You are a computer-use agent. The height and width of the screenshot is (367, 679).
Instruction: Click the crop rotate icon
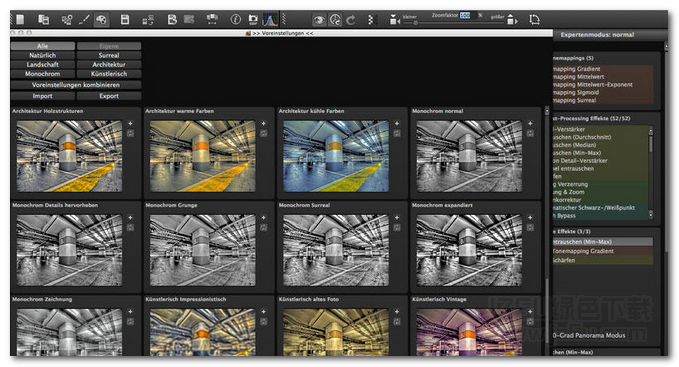tap(534, 19)
